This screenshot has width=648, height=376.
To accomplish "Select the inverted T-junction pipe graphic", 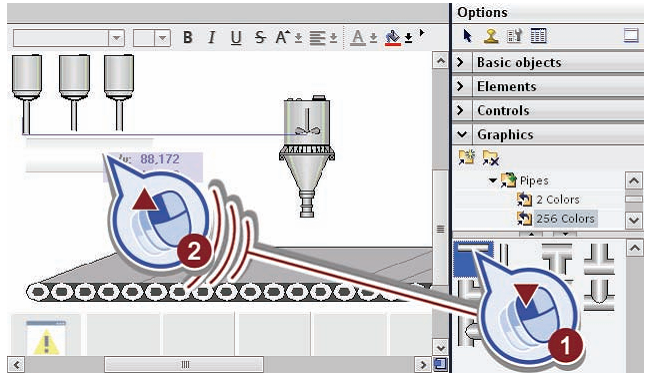I will (x=599, y=259).
